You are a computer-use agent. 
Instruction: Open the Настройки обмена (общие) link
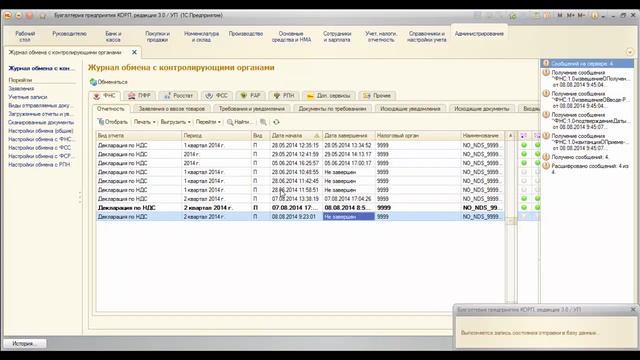click(41, 131)
